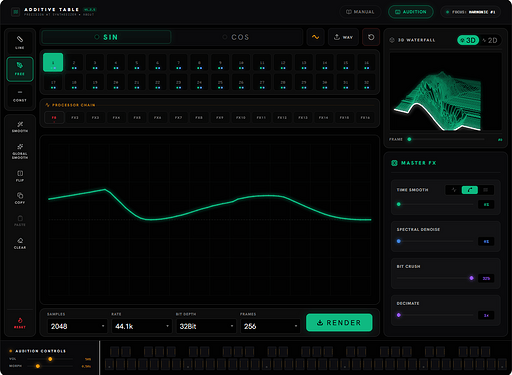
Task: Apply the Smooth tool
Action: pyautogui.click(x=20, y=127)
